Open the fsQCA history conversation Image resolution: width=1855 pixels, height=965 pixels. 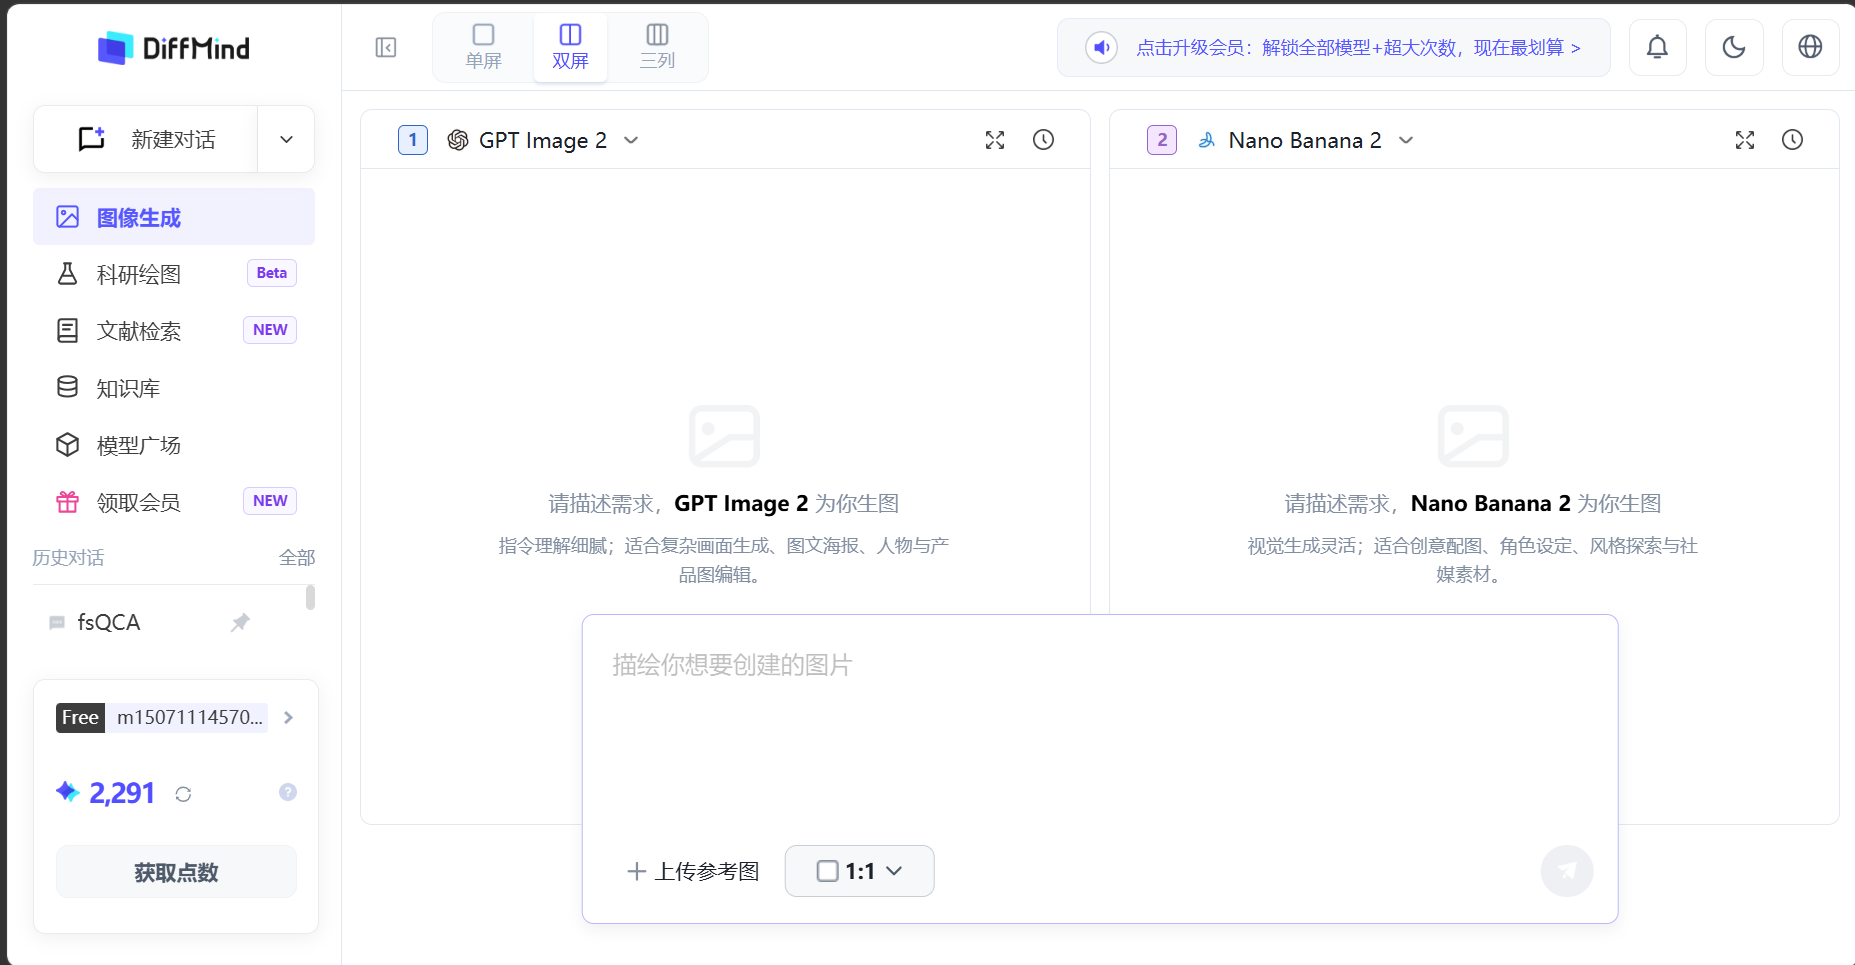click(109, 622)
